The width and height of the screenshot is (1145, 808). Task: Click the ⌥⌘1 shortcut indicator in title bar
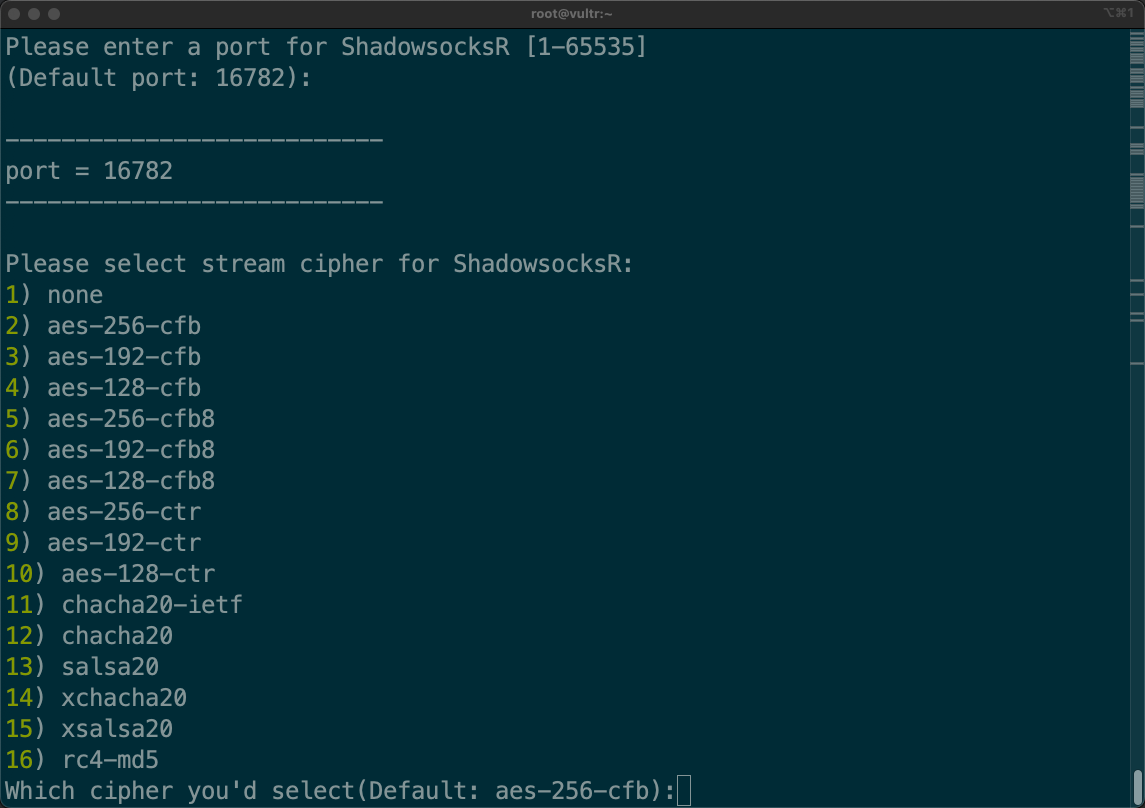tap(1116, 14)
